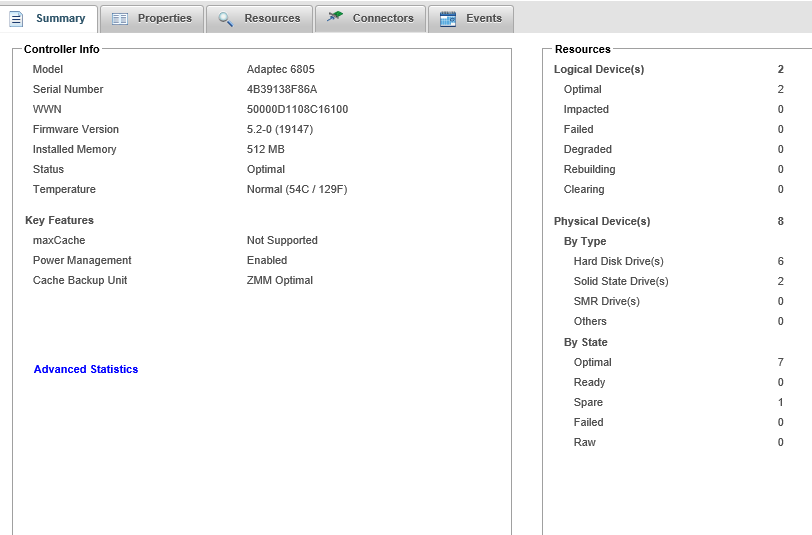
Task: Open the Resources tab
Action: click(272, 19)
